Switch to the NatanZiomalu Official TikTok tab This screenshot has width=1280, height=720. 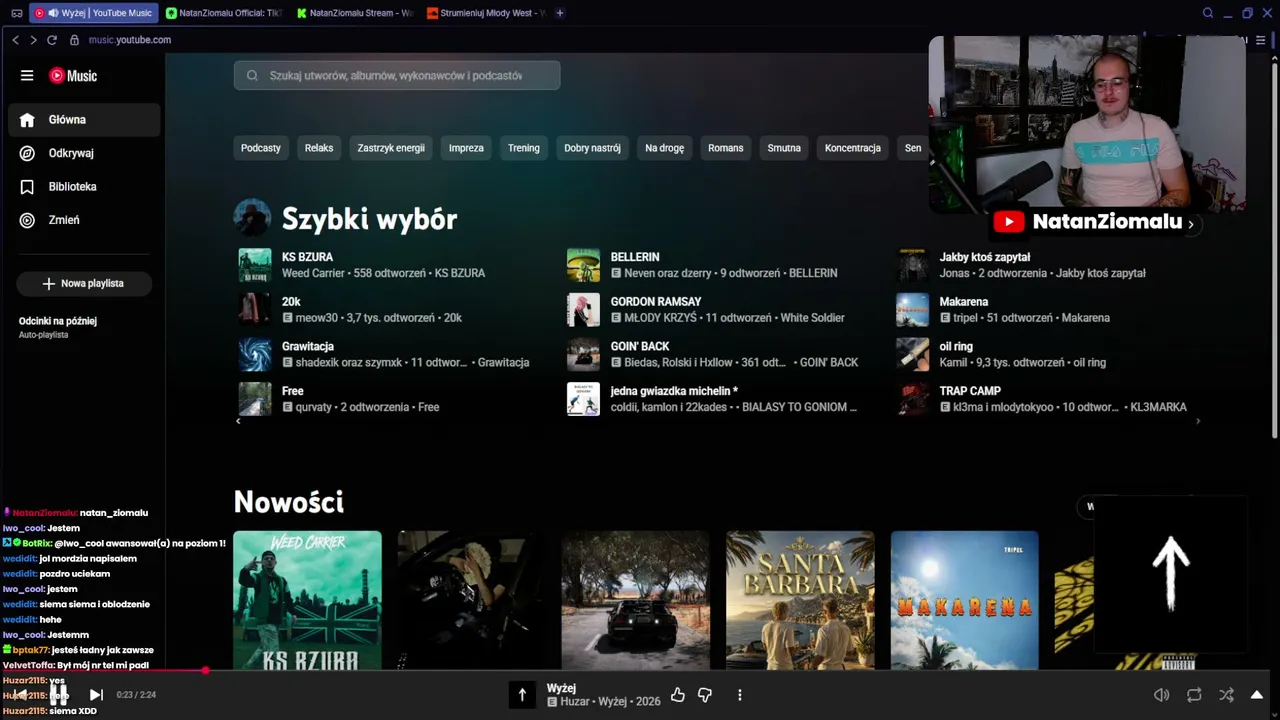pos(225,13)
